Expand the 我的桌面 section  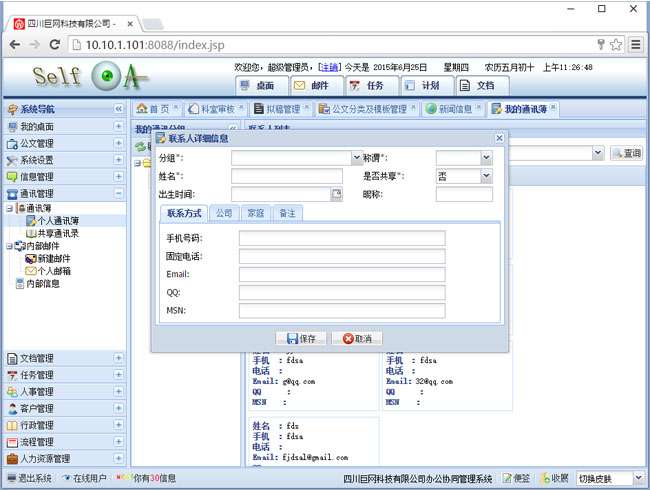click(118, 127)
